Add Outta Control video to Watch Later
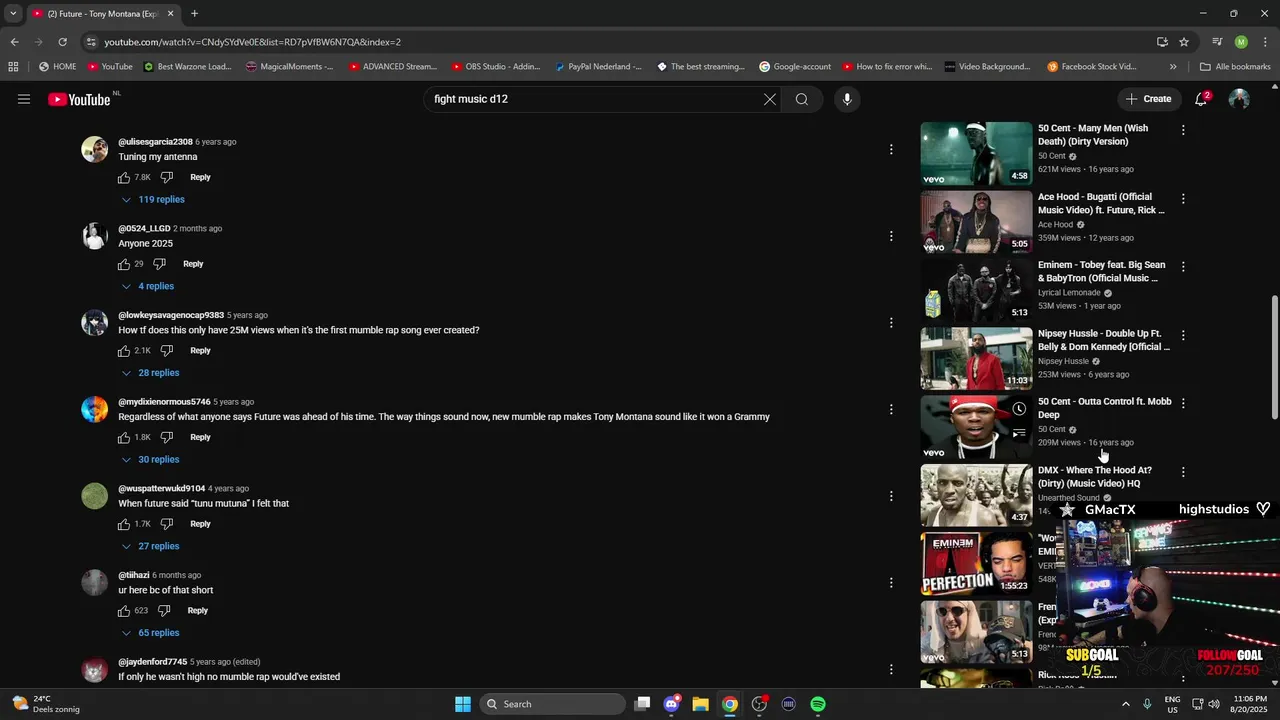Screen dimensions: 1280x720 coord(1019,409)
